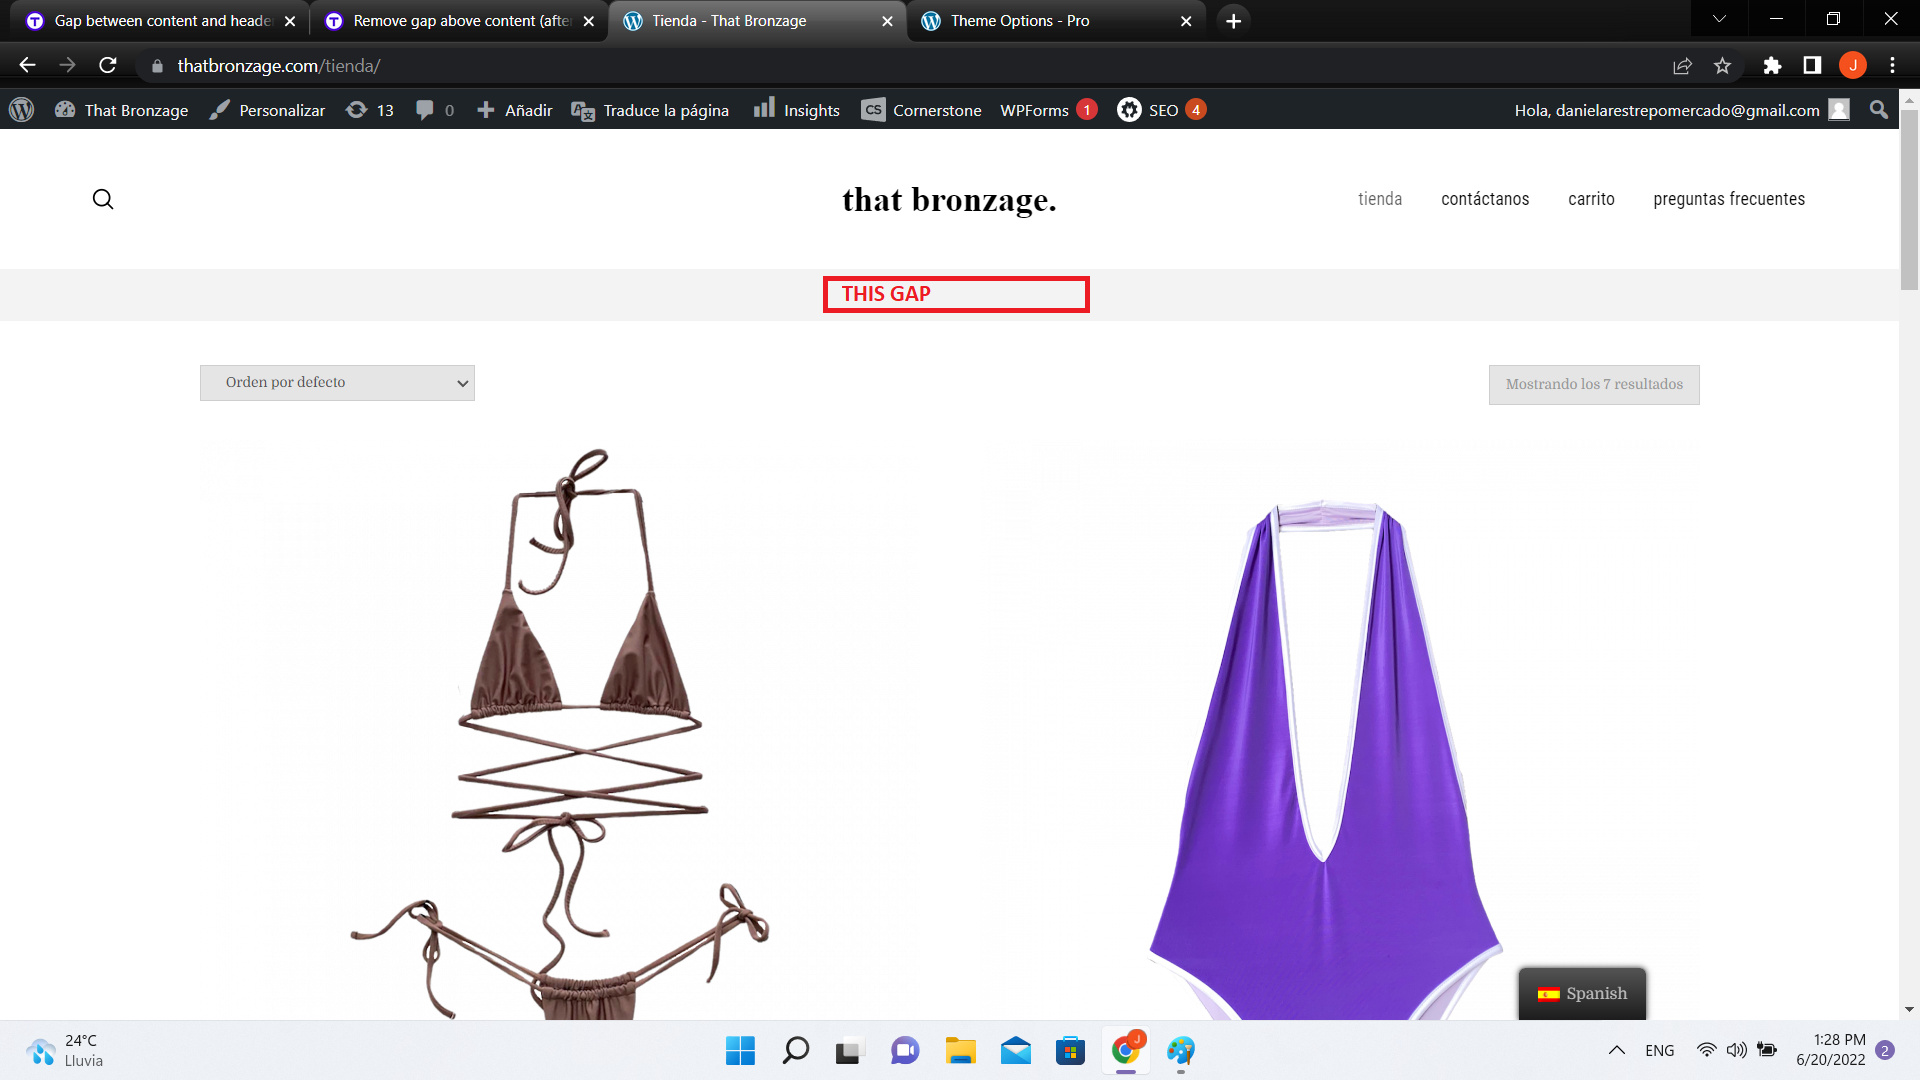Image resolution: width=1920 pixels, height=1080 pixels.
Task: Click the admin bar search magnifier
Action: pyautogui.click(x=1878, y=110)
